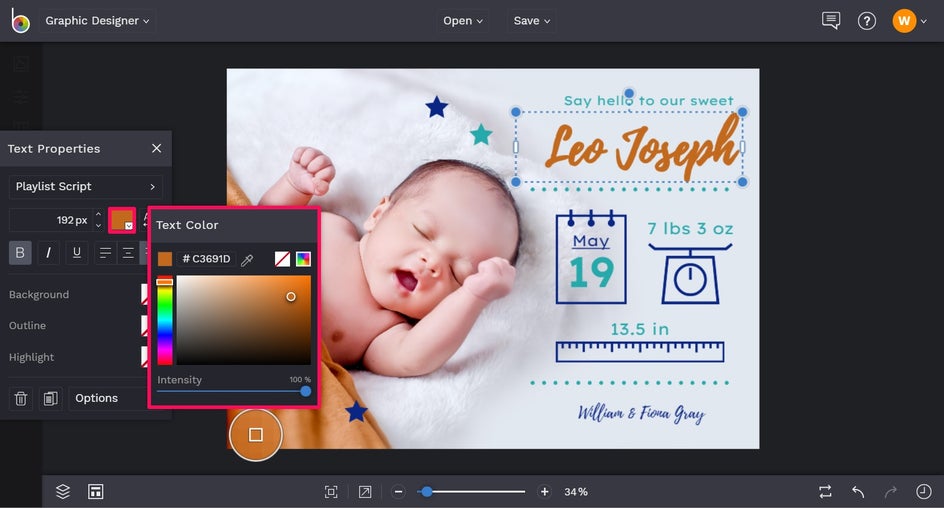Fit canvas to screen icon

pos(331,492)
